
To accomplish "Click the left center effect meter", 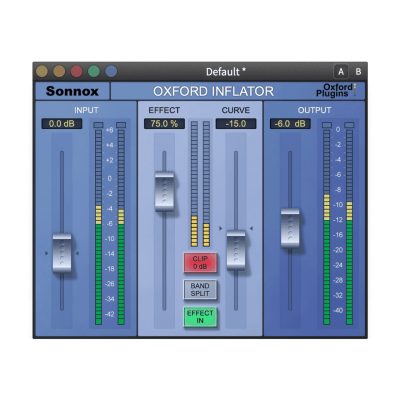I will tap(194, 184).
